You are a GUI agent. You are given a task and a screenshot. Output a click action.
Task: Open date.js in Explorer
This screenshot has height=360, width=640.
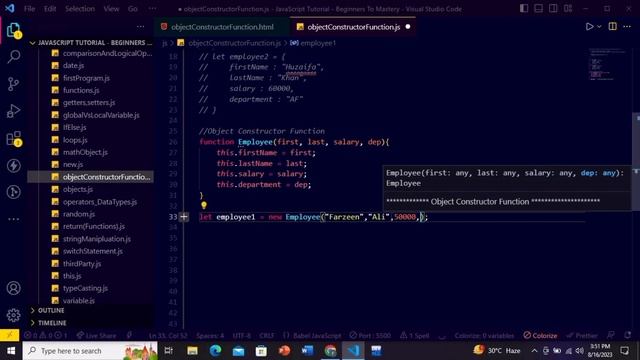coord(73,65)
